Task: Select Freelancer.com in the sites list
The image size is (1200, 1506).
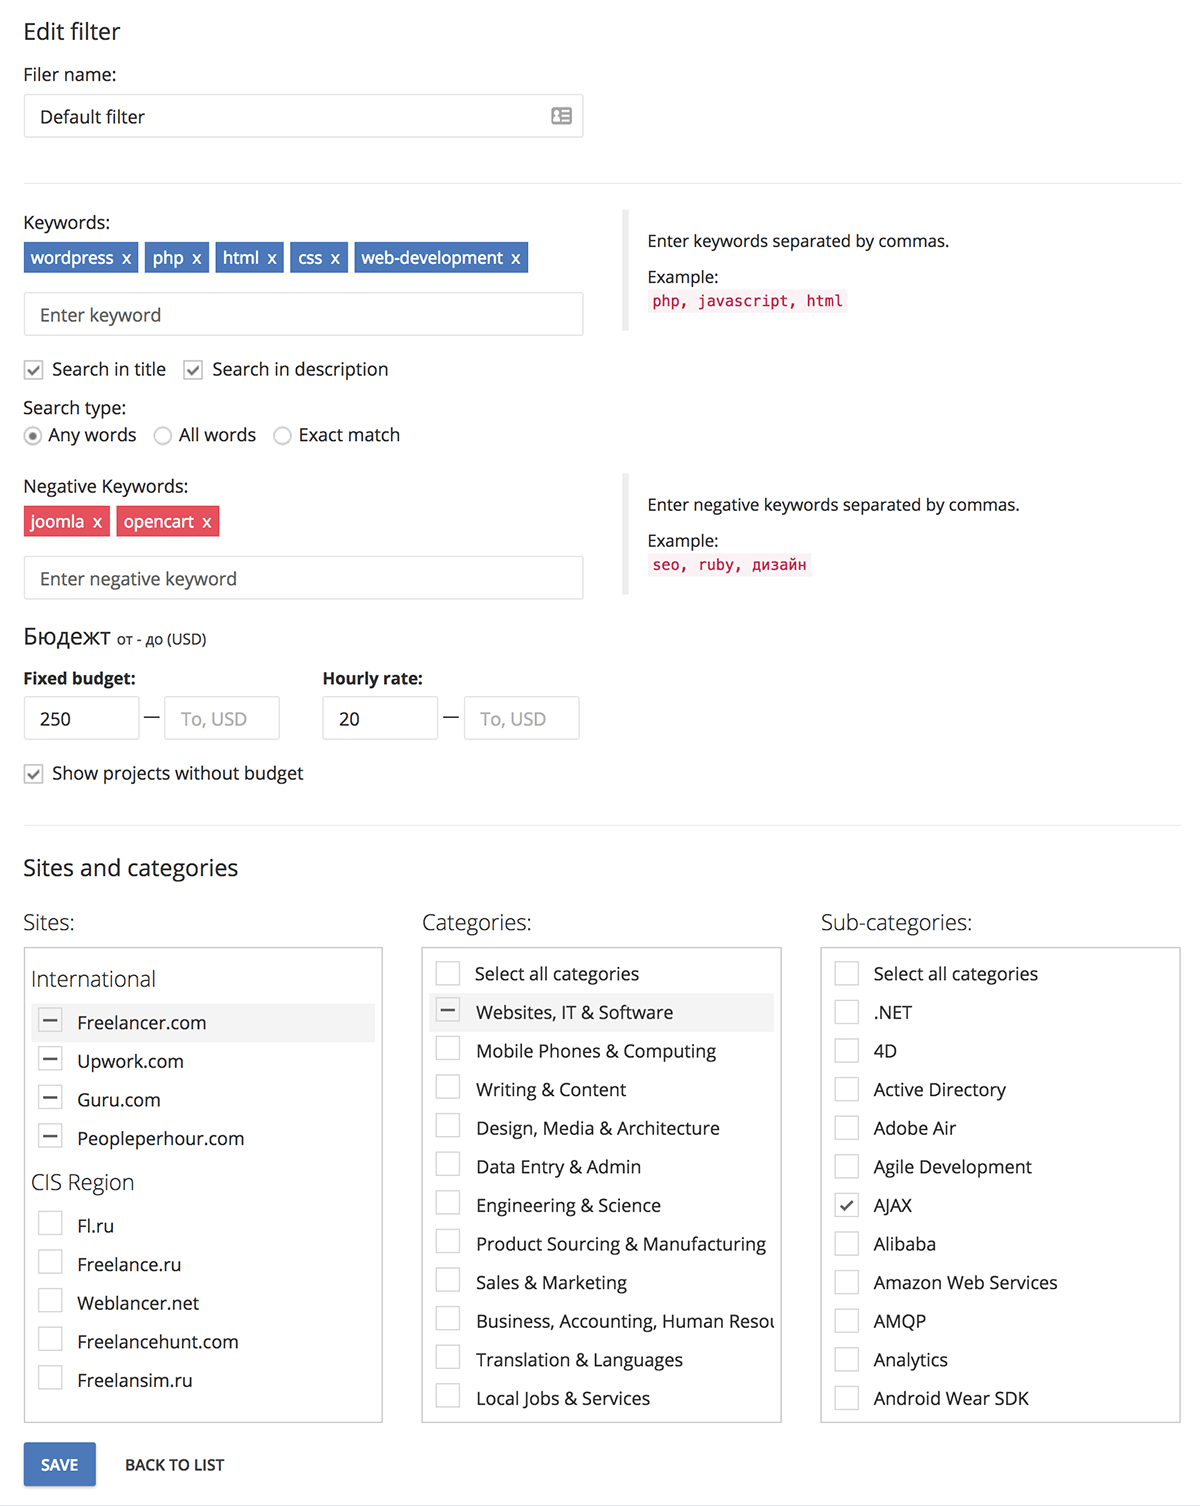Action: tap(203, 1022)
